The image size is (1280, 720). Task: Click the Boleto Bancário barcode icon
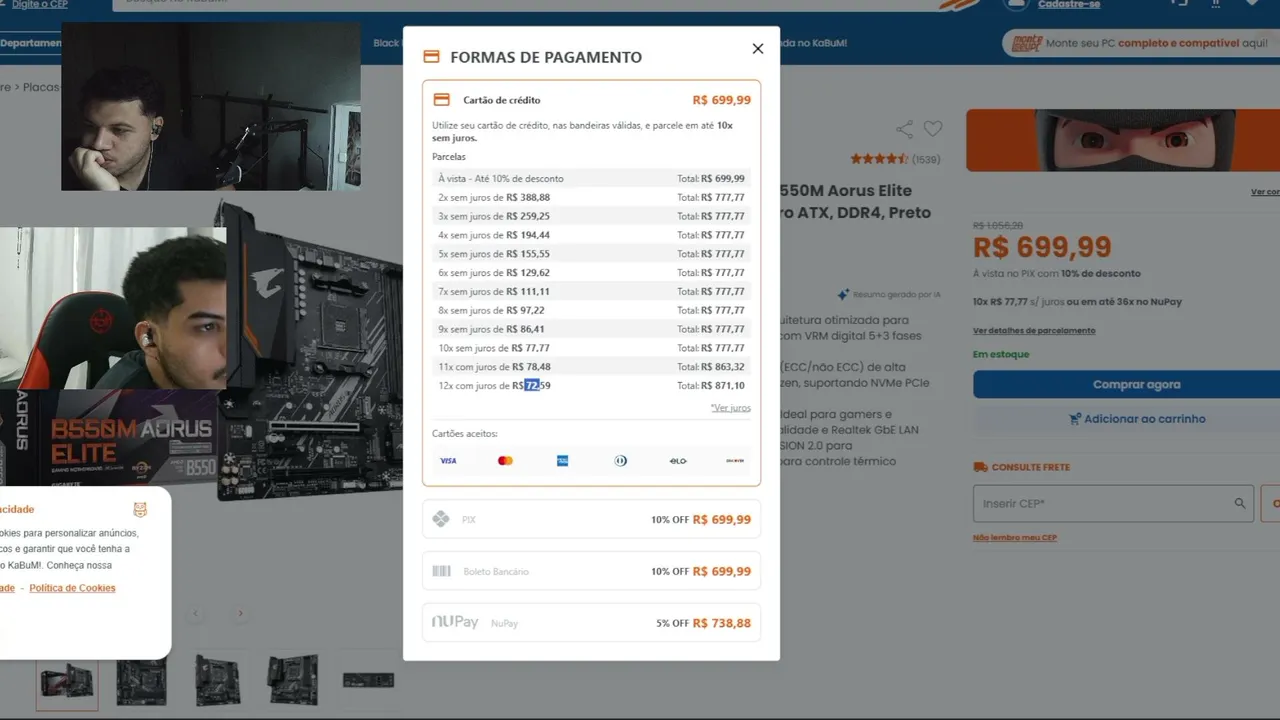coord(441,571)
